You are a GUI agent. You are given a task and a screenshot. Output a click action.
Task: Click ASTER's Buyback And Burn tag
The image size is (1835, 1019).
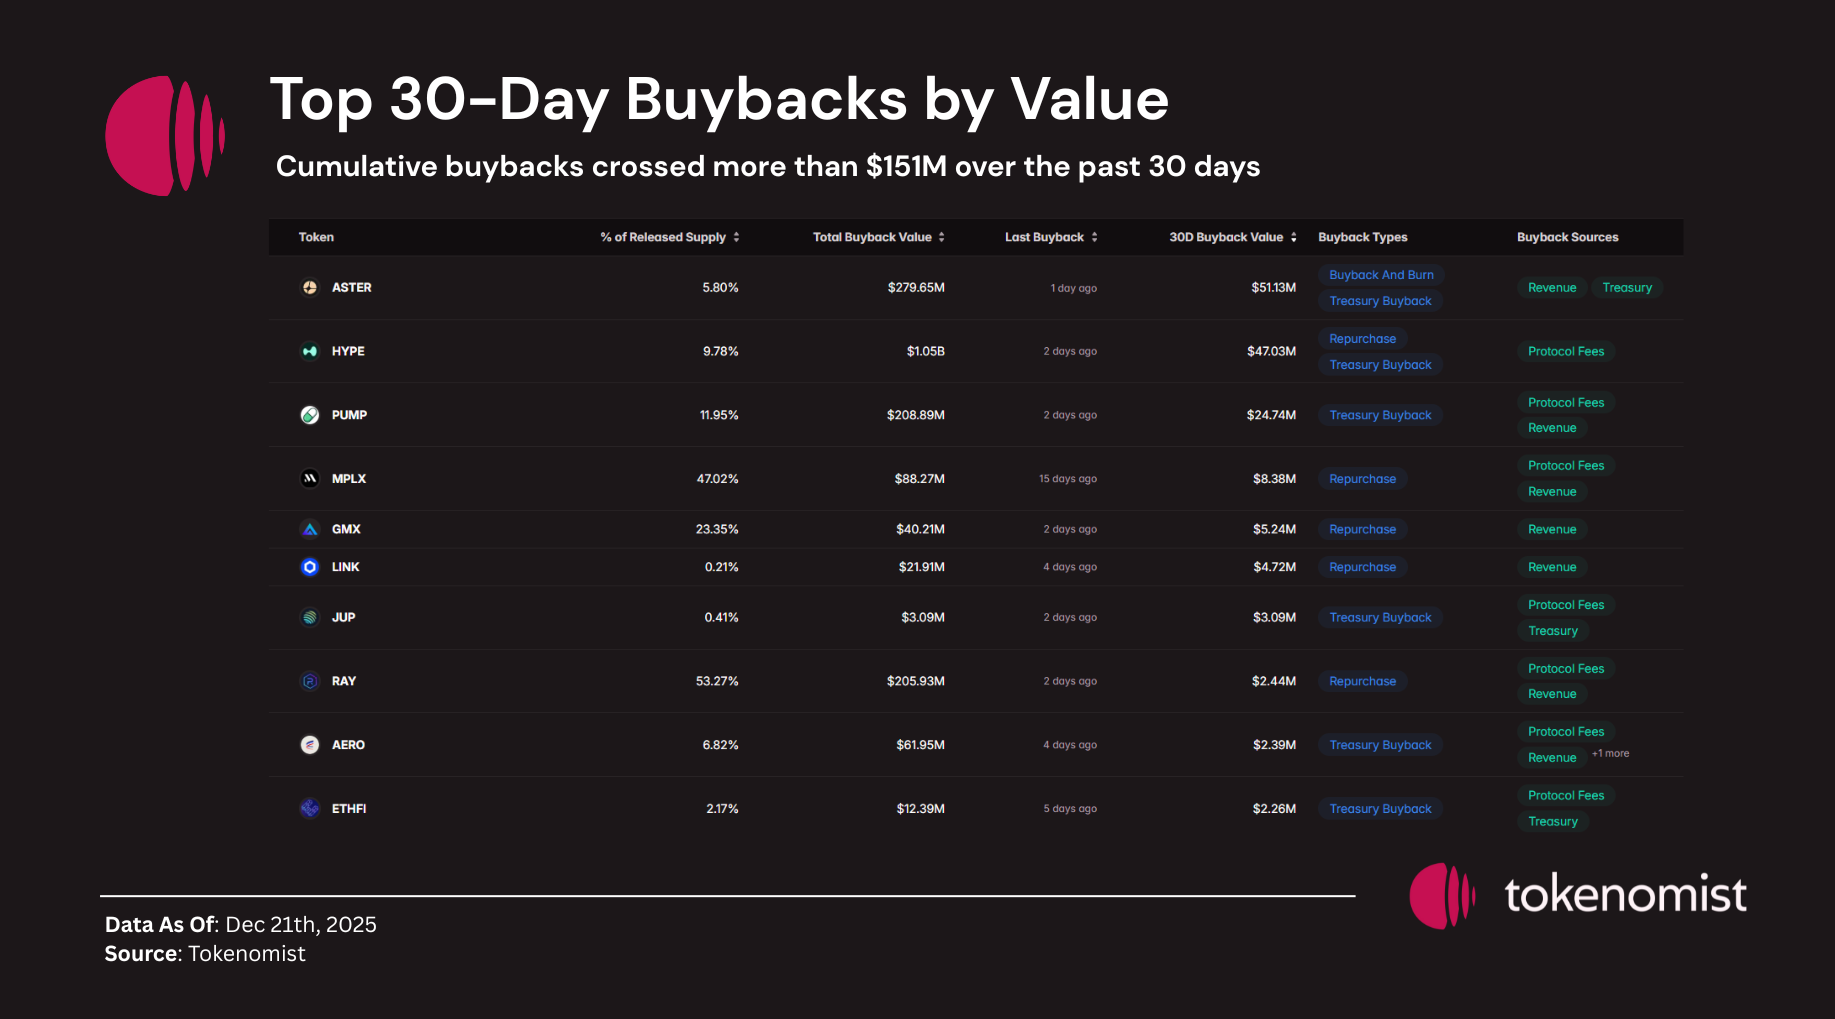(1381, 275)
